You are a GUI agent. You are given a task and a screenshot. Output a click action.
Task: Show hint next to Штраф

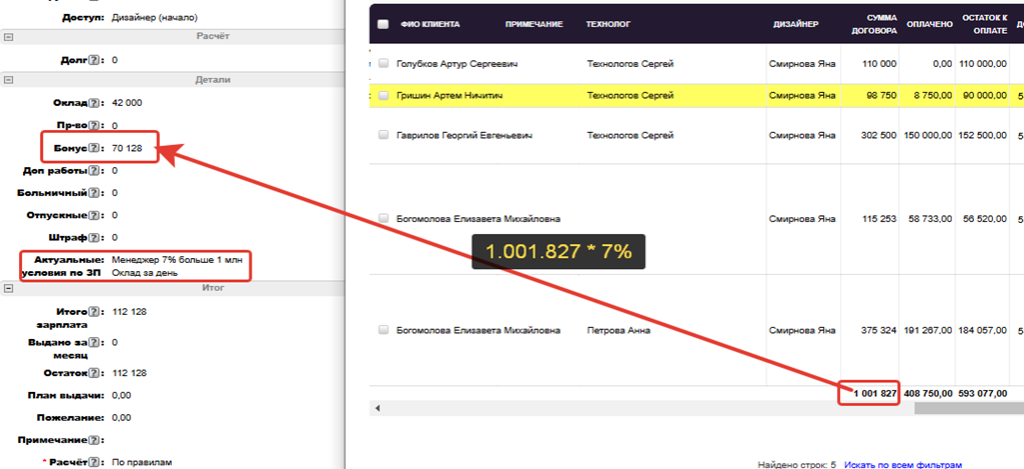tap(95, 238)
